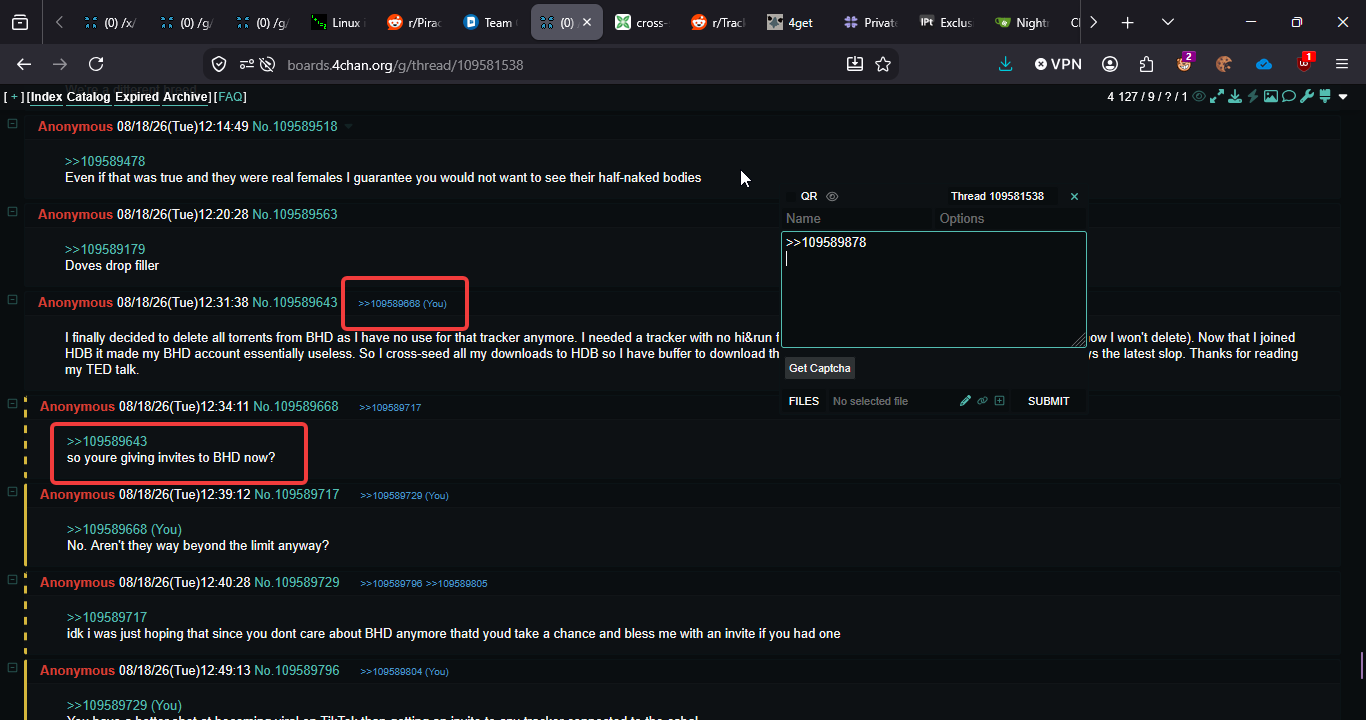Click the QR comment box containing >>109589878
The height and width of the screenshot is (720, 1366).
pos(934,290)
